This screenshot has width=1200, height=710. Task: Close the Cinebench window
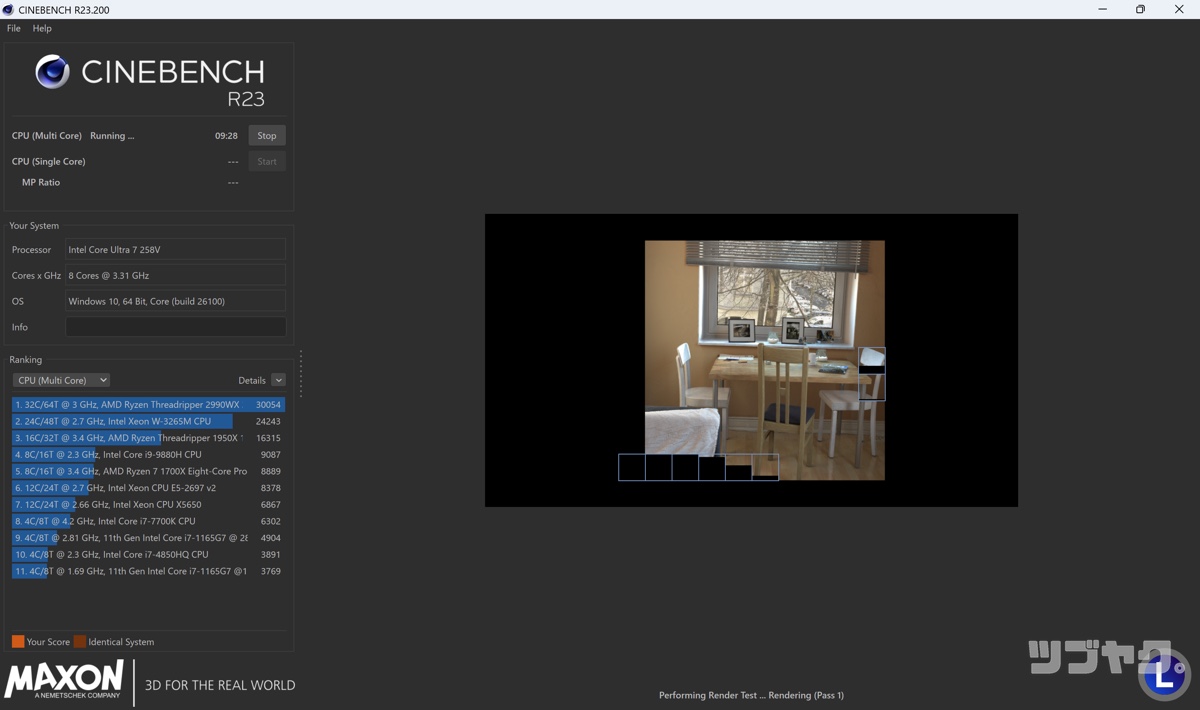click(1179, 9)
